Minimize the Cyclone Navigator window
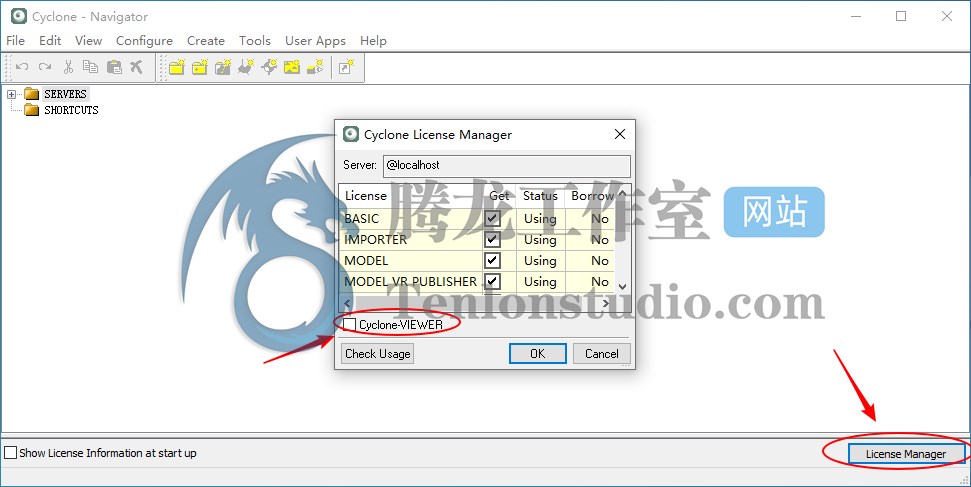 click(x=856, y=17)
